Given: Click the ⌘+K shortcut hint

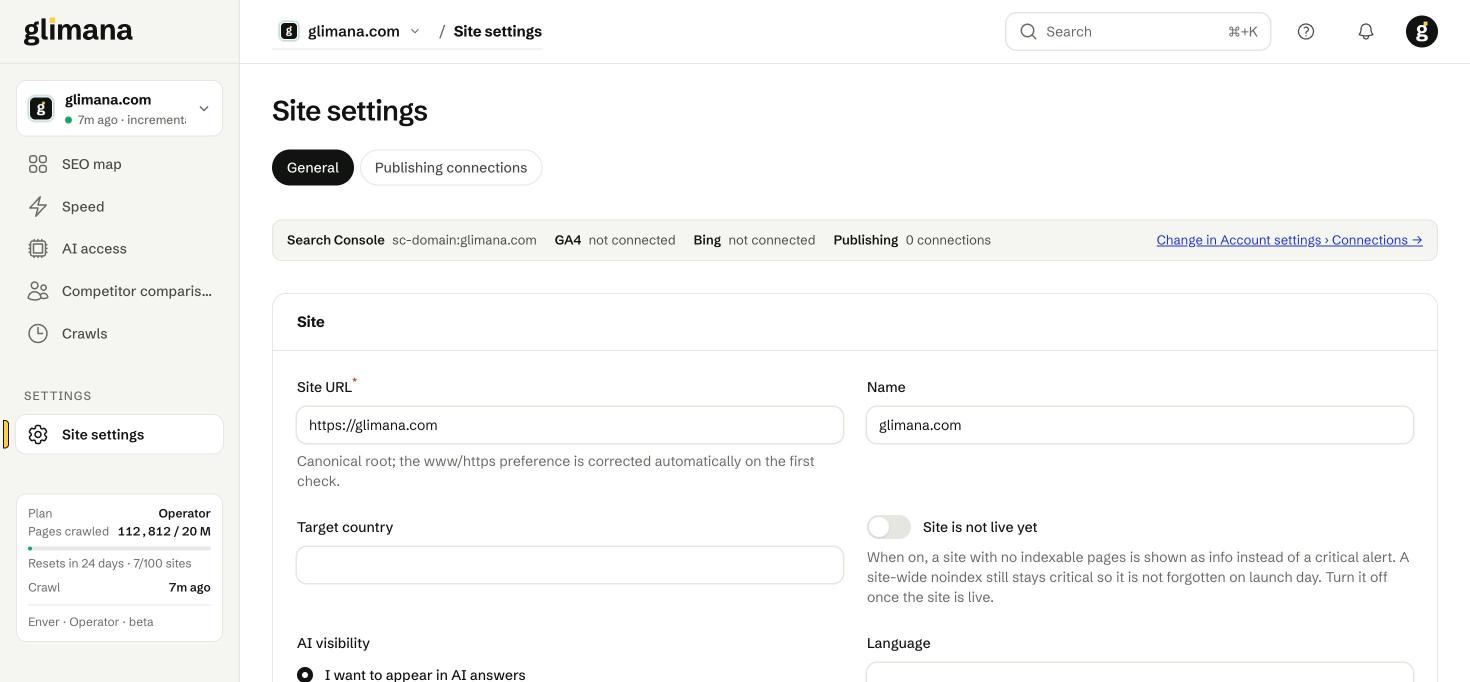Looking at the screenshot, I should [x=1243, y=31].
